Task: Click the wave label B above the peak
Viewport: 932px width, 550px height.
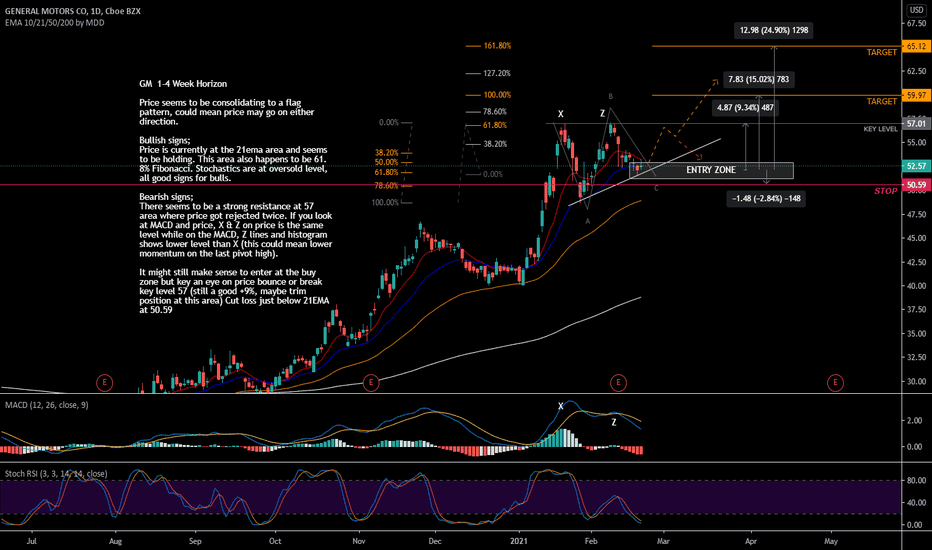Action: (610, 96)
